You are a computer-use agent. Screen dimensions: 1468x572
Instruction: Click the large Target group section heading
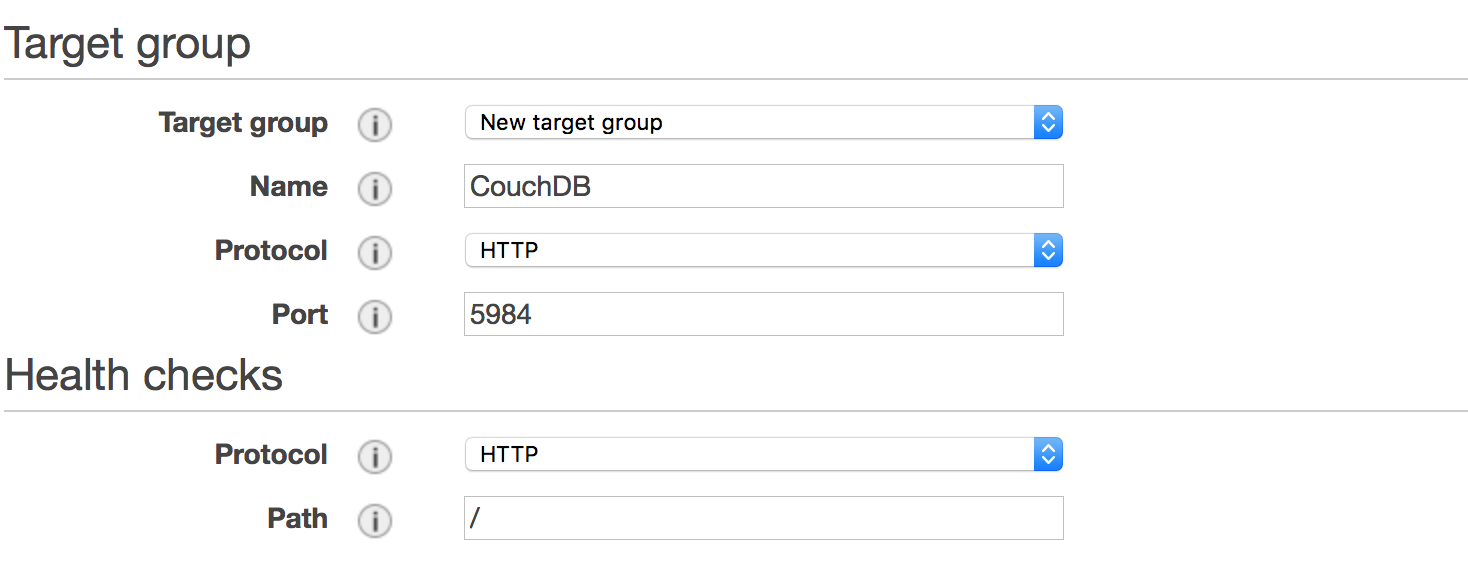[x=128, y=44]
